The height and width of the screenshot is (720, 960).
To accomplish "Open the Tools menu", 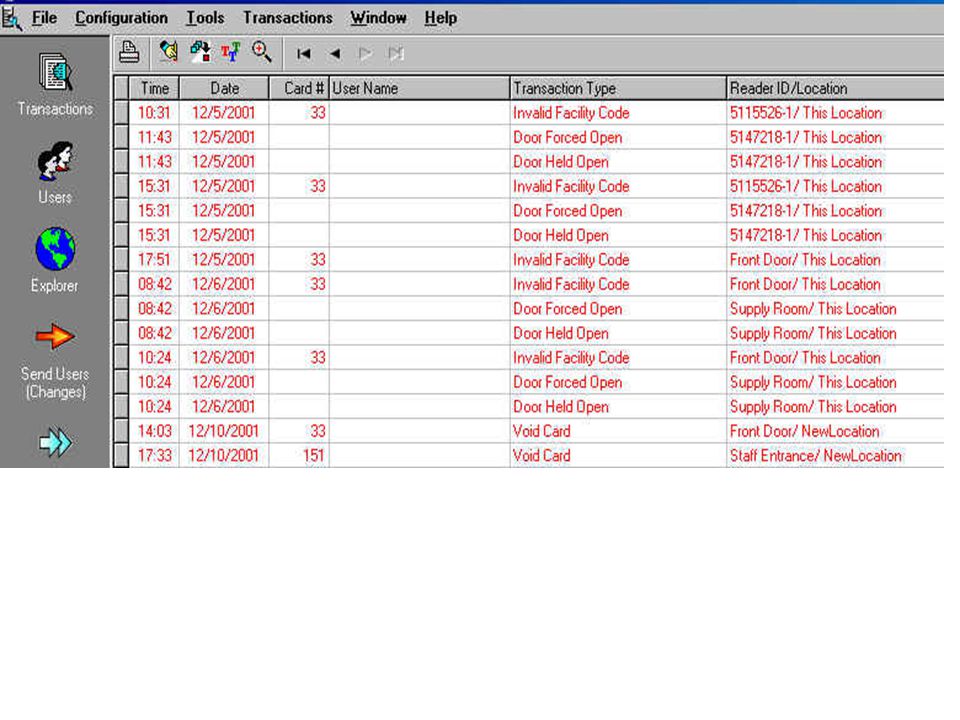I will pyautogui.click(x=205, y=18).
